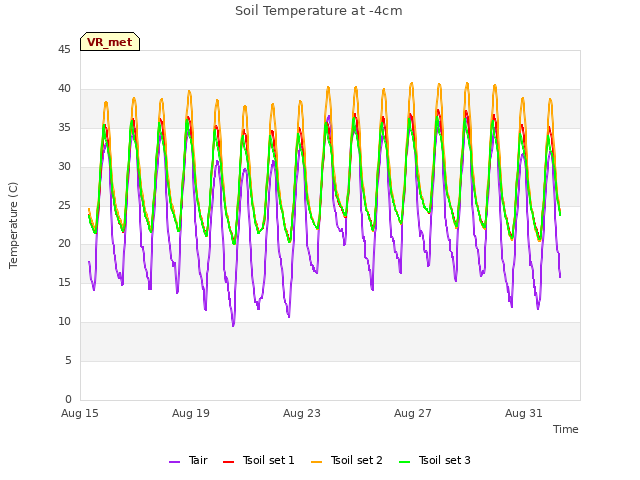The image size is (640, 480).
Task: Click the Aug 27 x-axis tick label
Action: coord(413,413)
